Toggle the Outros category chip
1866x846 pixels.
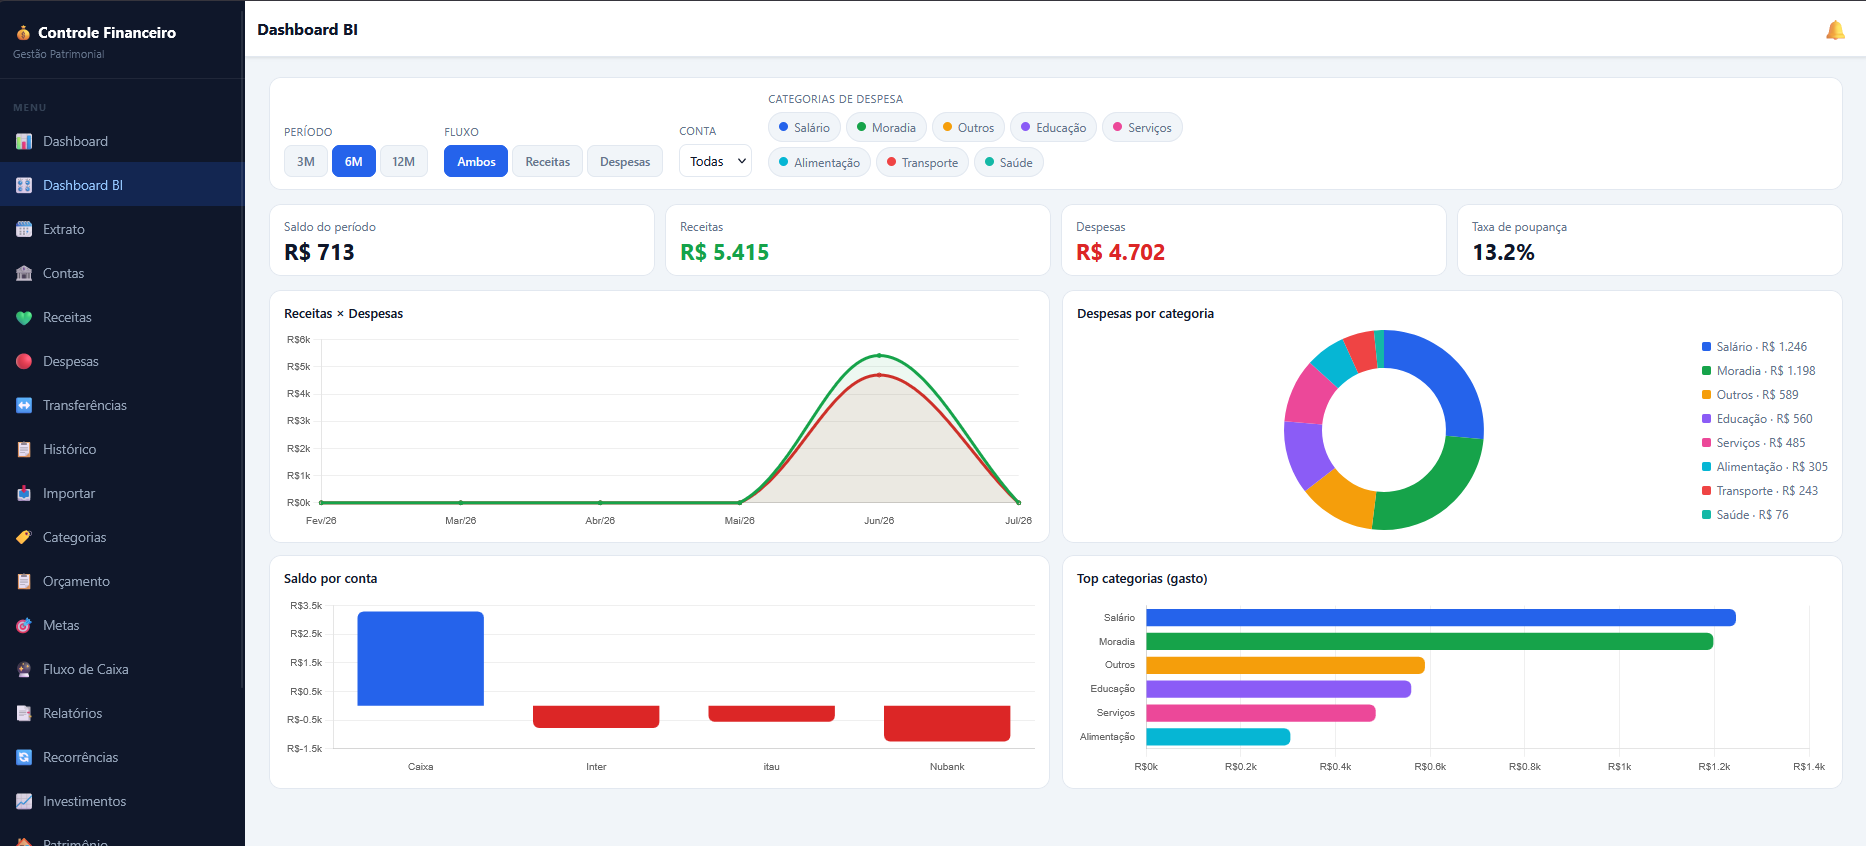pos(968,127)
